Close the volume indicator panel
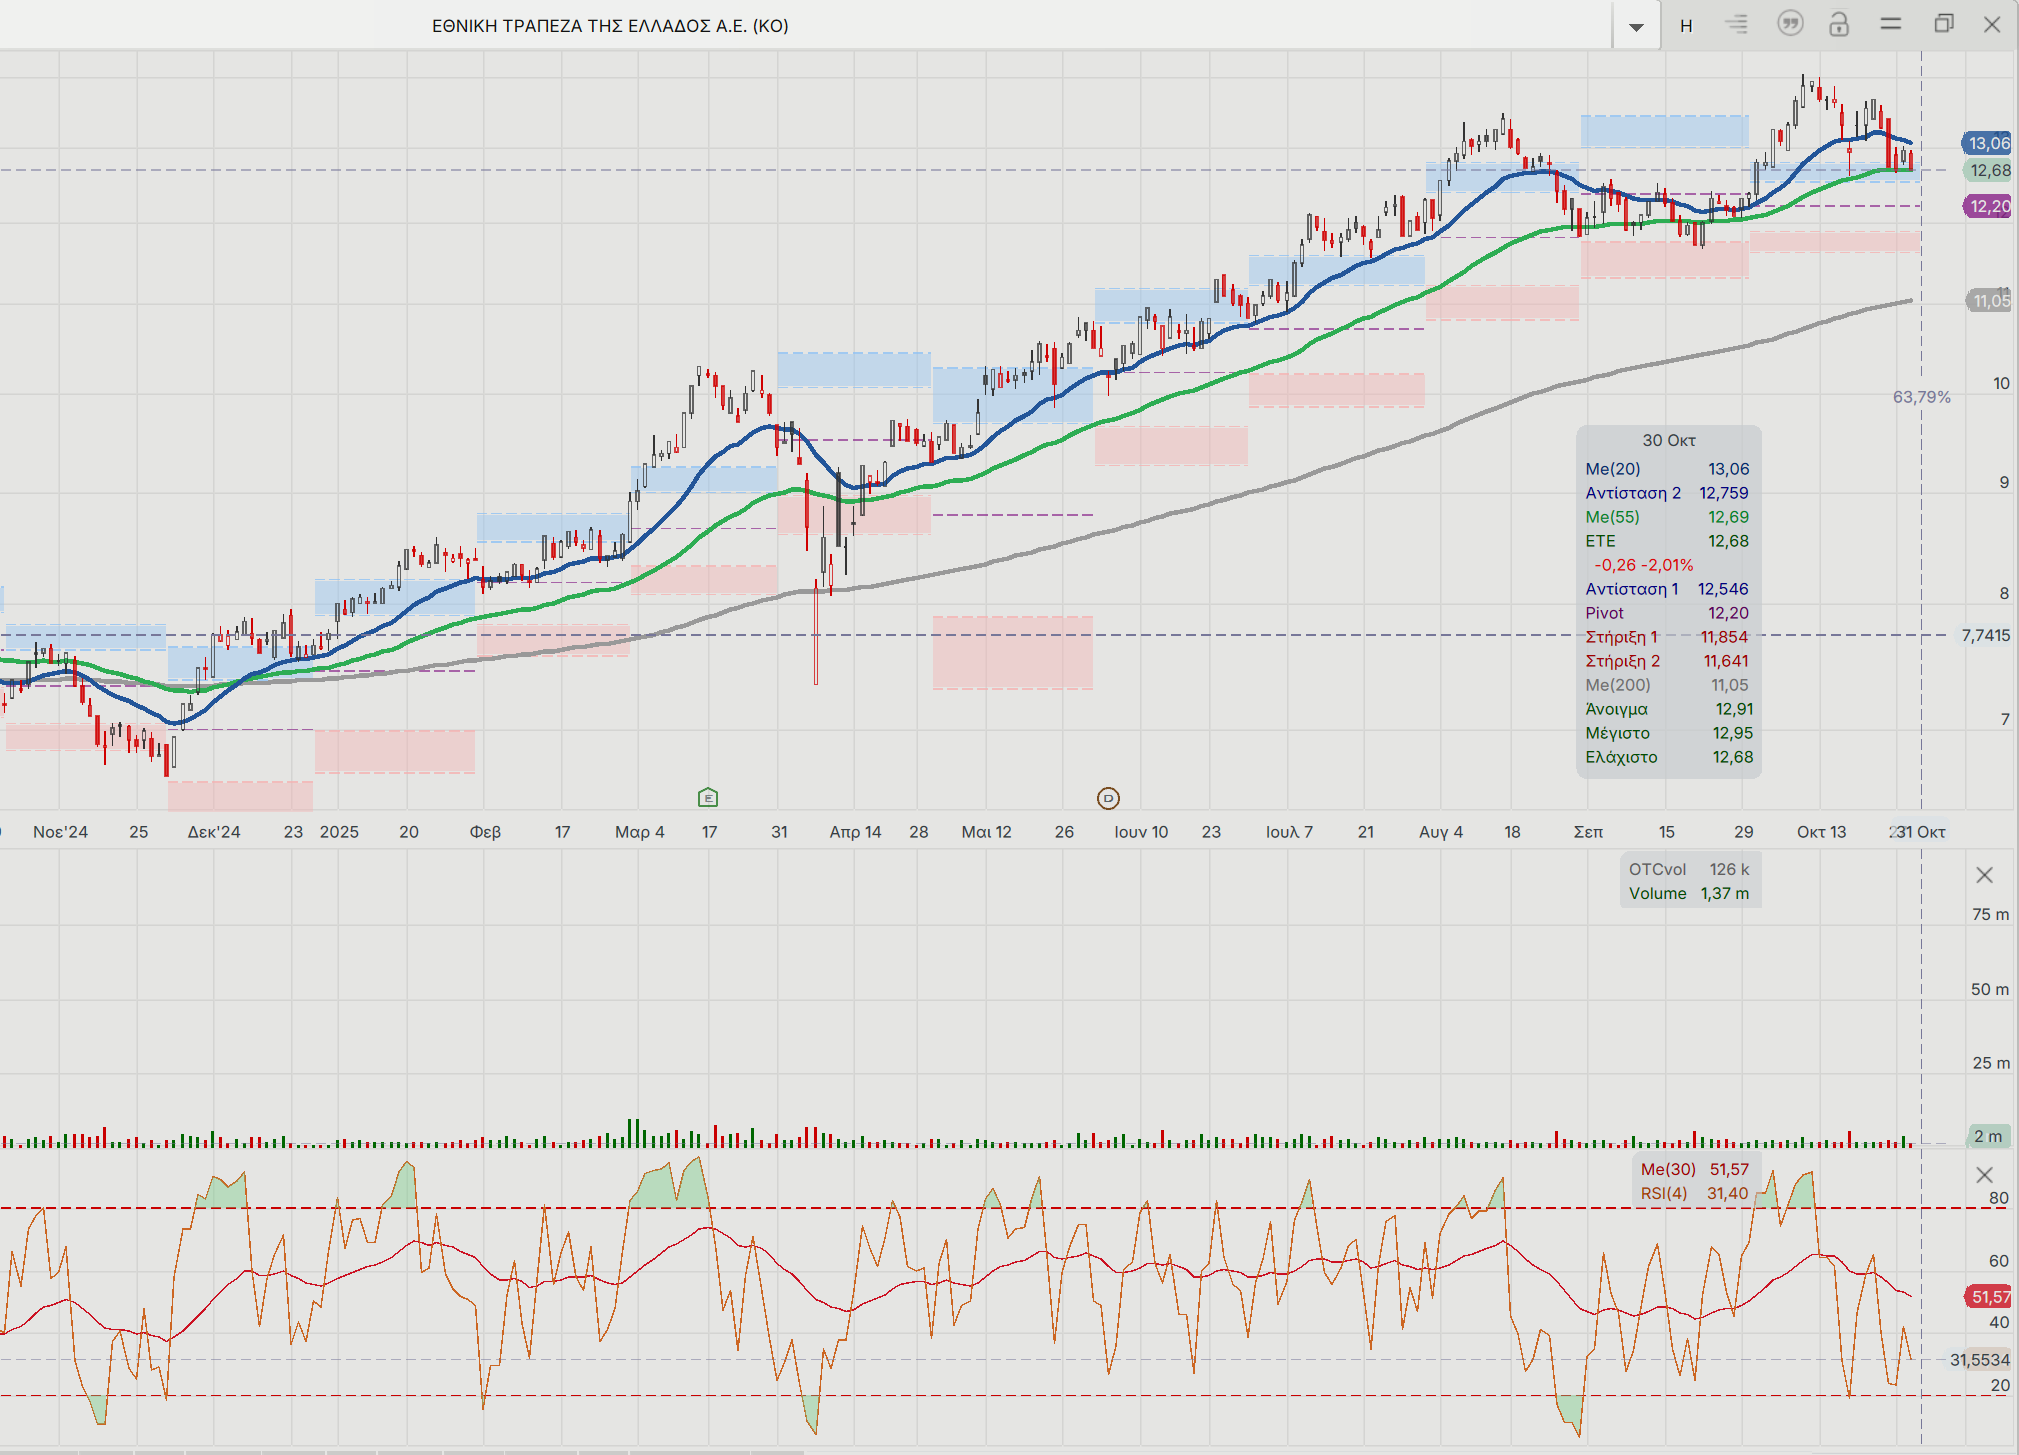The image size is (2019, 1455). 1984,875
